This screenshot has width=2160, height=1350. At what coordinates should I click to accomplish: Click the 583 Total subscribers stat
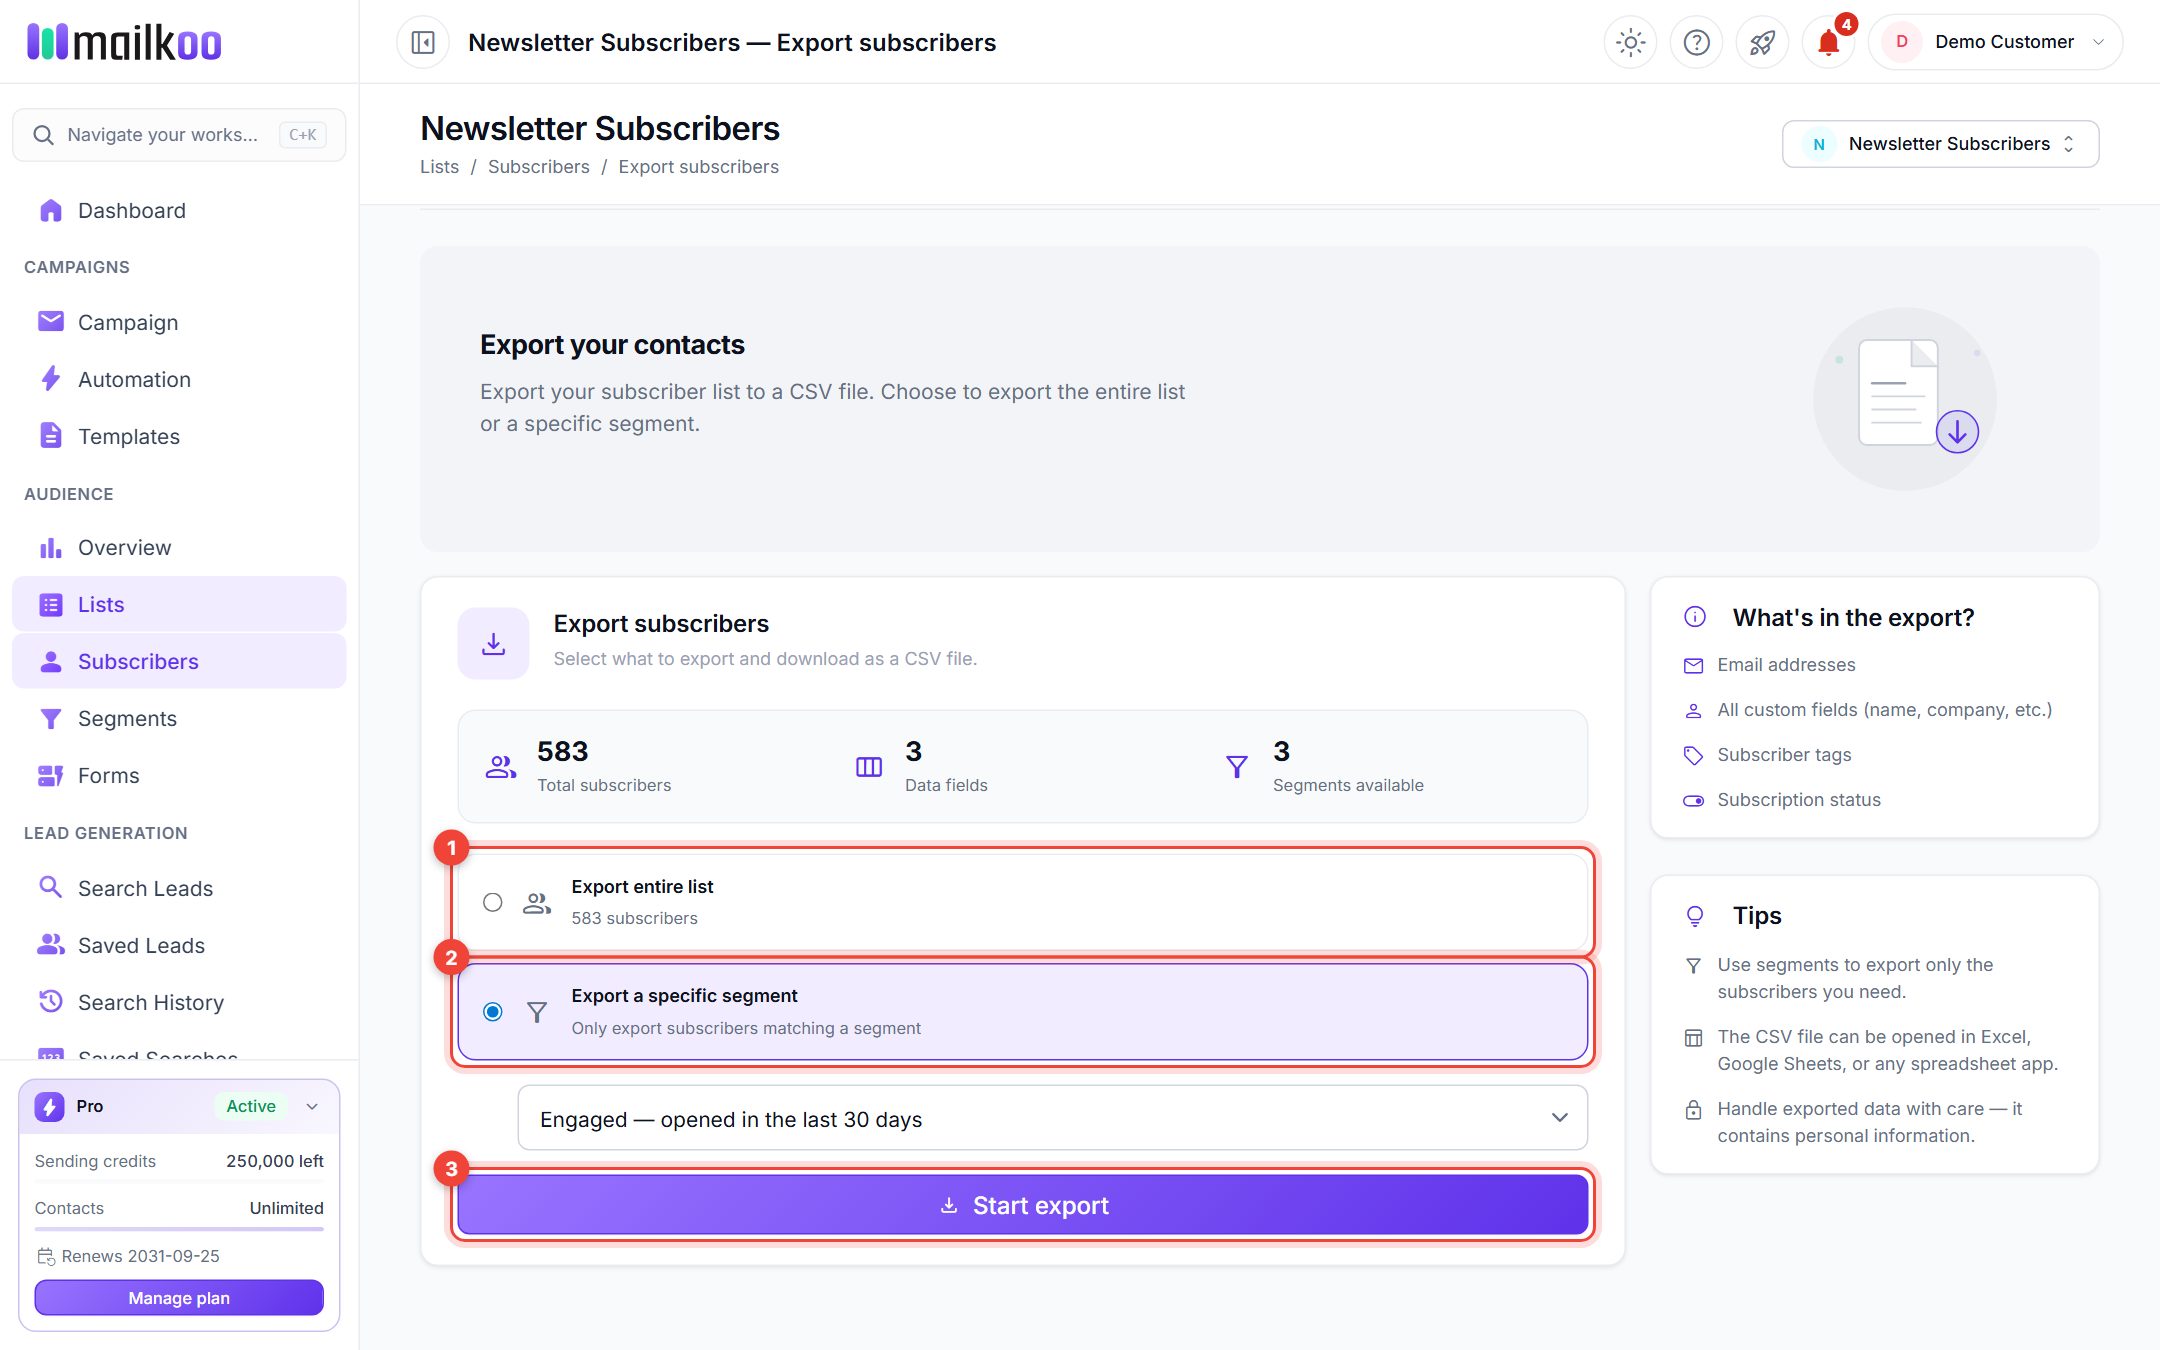point(579,767)
